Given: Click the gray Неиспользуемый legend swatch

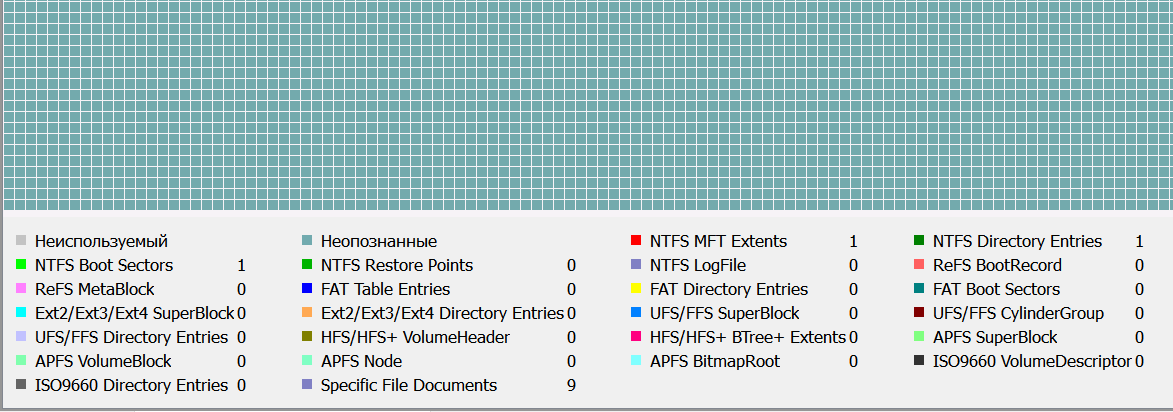Looking at the screenshot, I should point(21,241).
